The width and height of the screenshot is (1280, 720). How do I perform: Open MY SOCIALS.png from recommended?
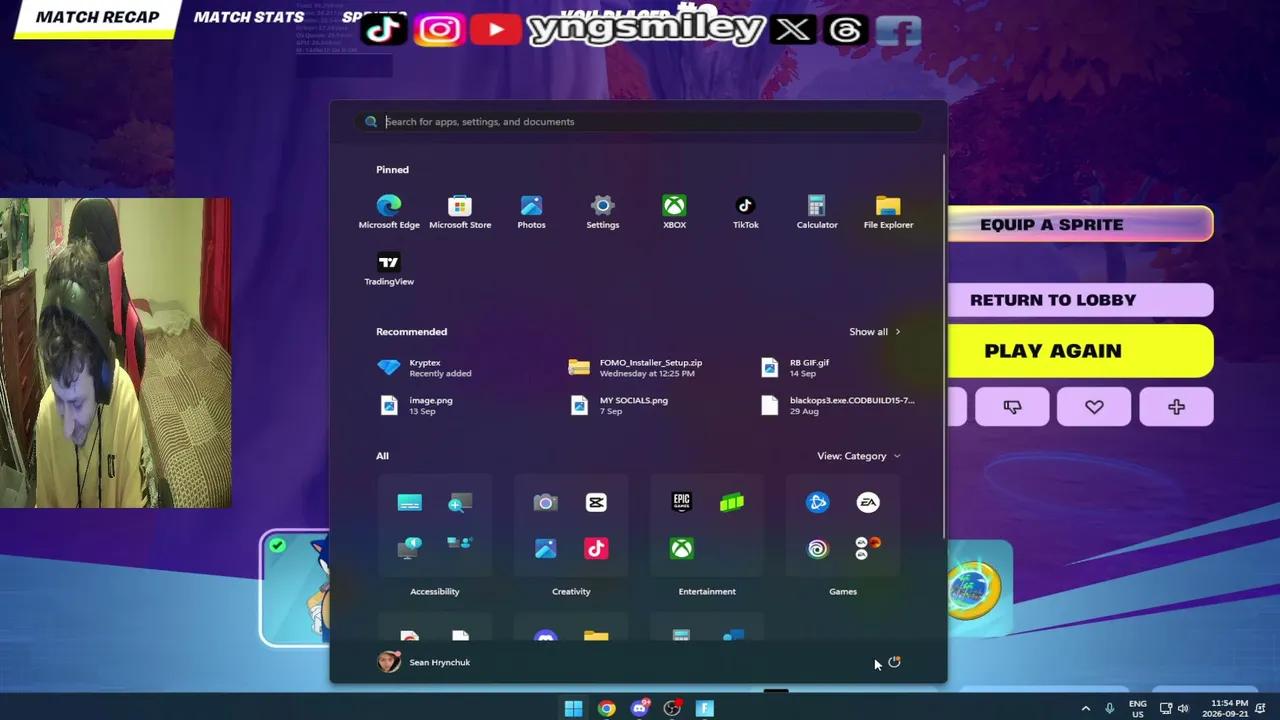[619, 405]
